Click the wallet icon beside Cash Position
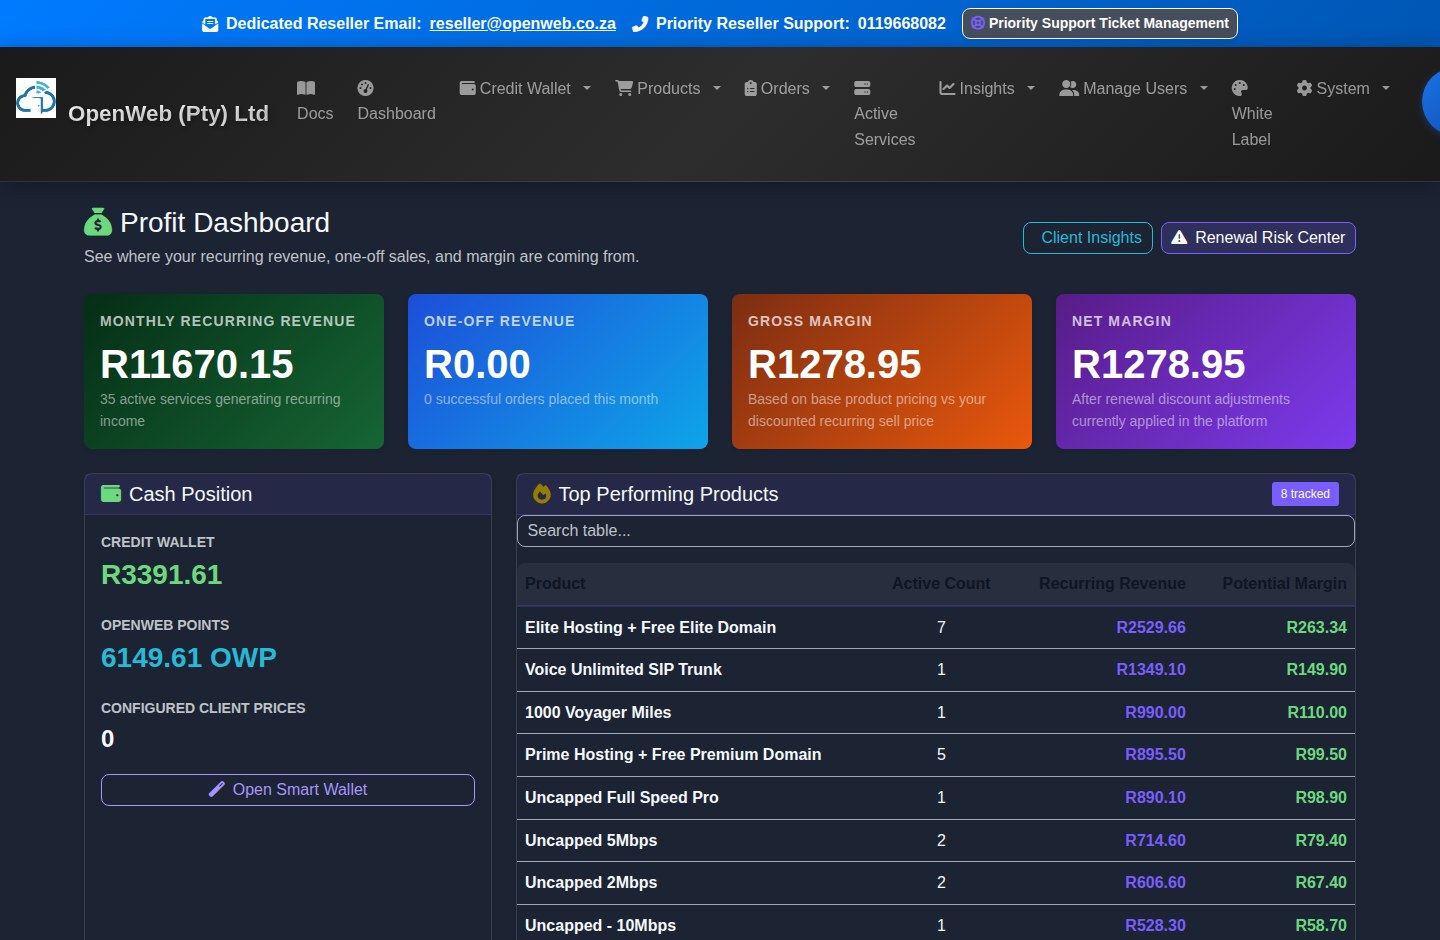 (x=111, y=494)
